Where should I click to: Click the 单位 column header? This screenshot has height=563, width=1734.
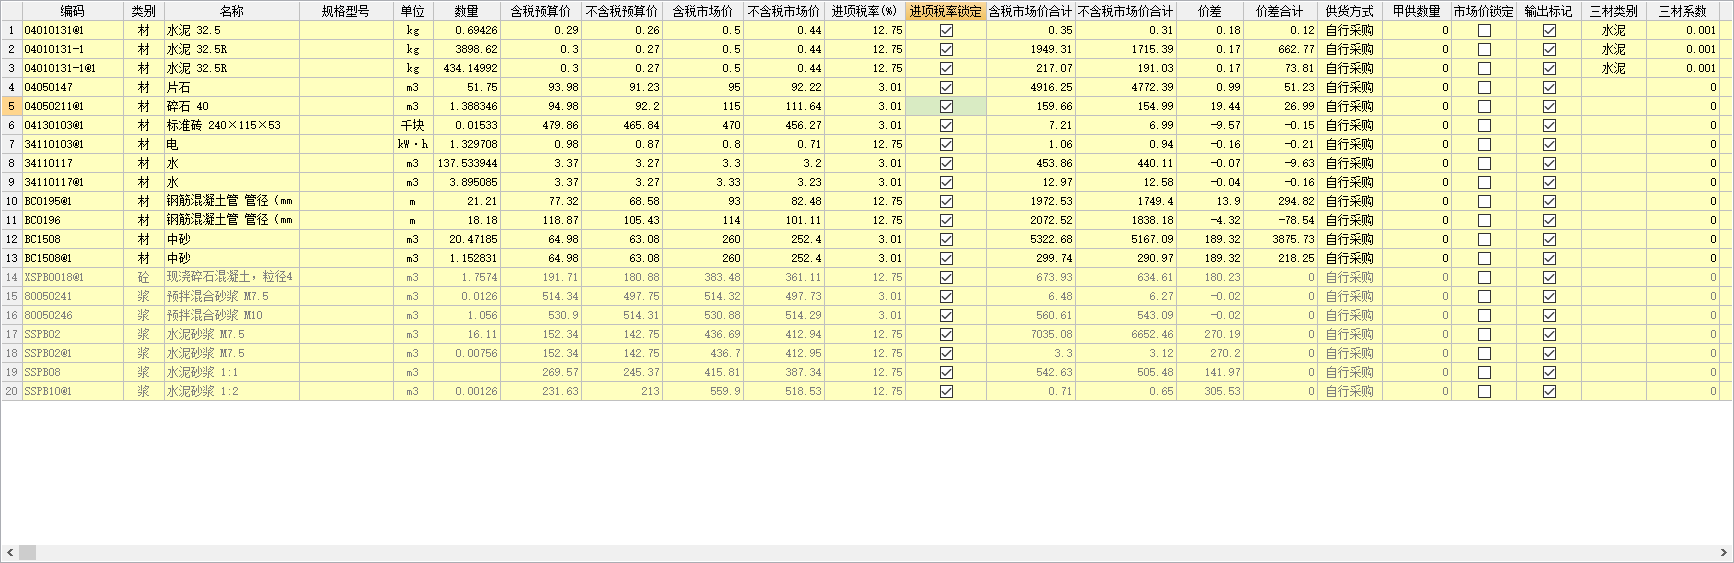[413, 11]
